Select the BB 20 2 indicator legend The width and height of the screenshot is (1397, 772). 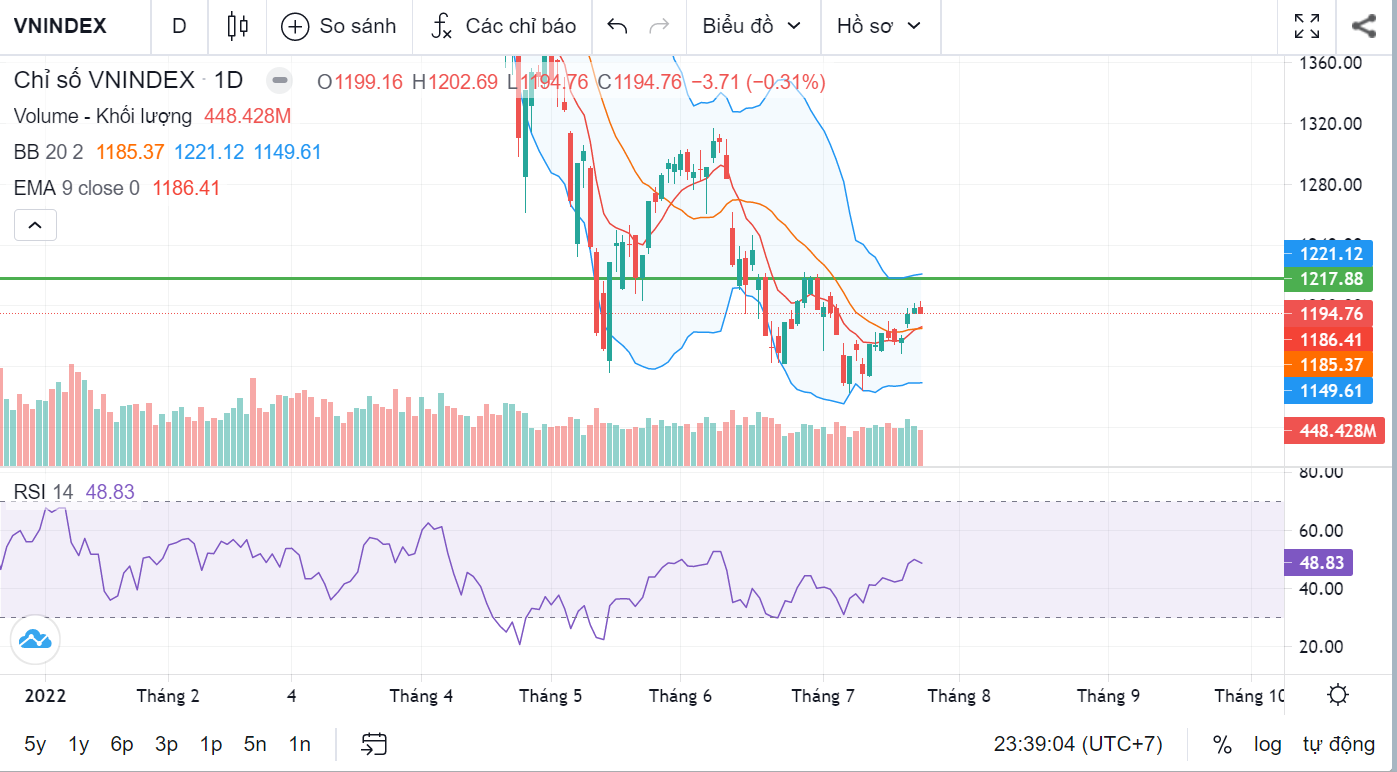pyautogui.click(x=49, y=152)
